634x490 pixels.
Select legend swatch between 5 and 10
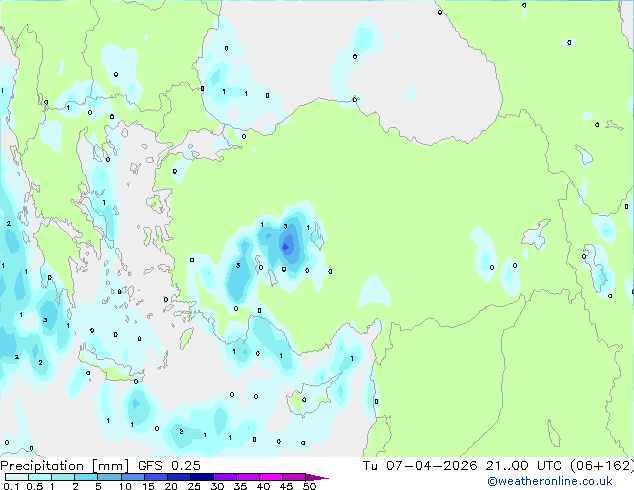click(x=109, y=477)
